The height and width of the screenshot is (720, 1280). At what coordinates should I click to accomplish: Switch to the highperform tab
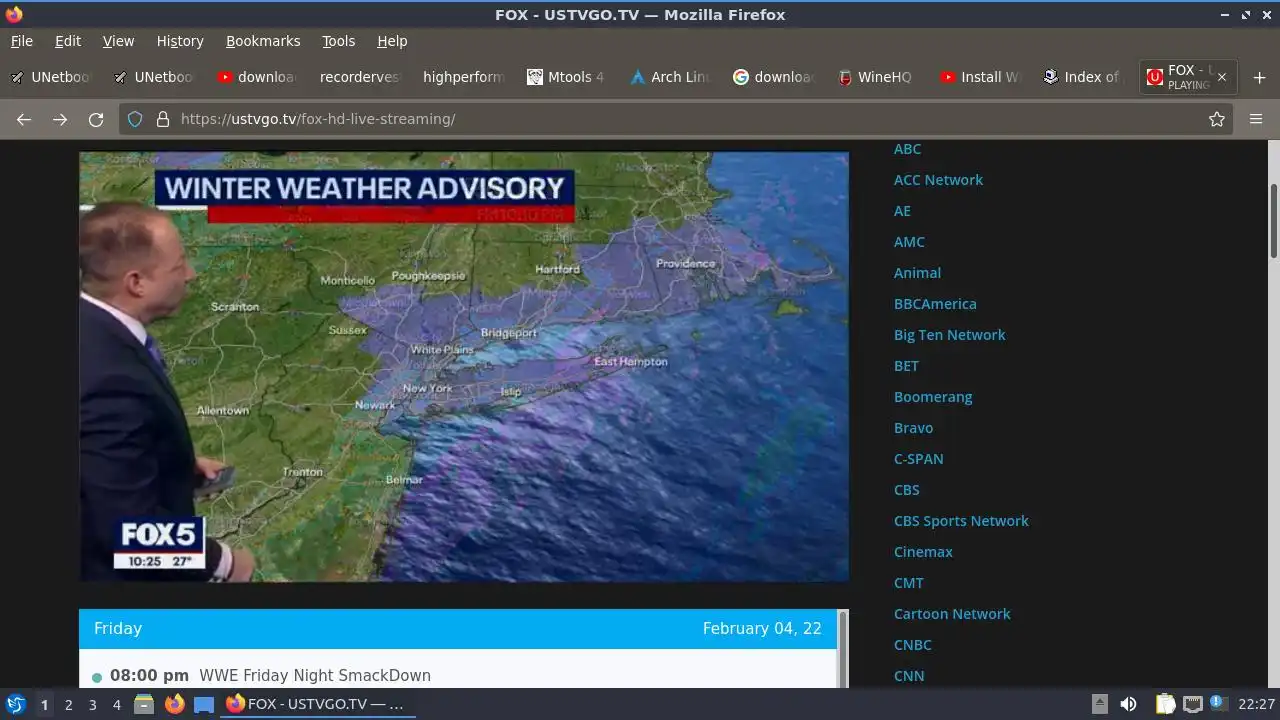(462, 77)
